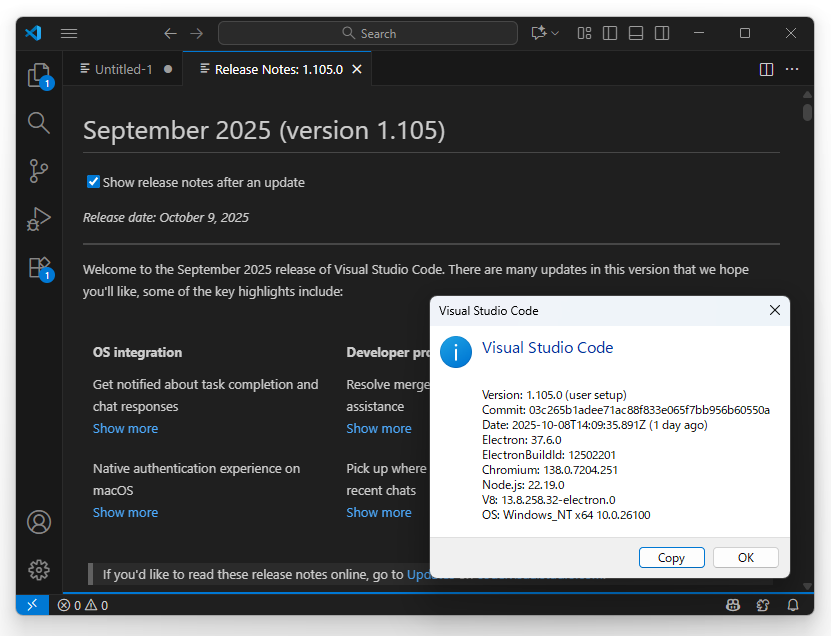The height and width of the screenshot is (636, 831).
Task: Open the Explorer view in the activity bar
Action: (x=38, y=75)
